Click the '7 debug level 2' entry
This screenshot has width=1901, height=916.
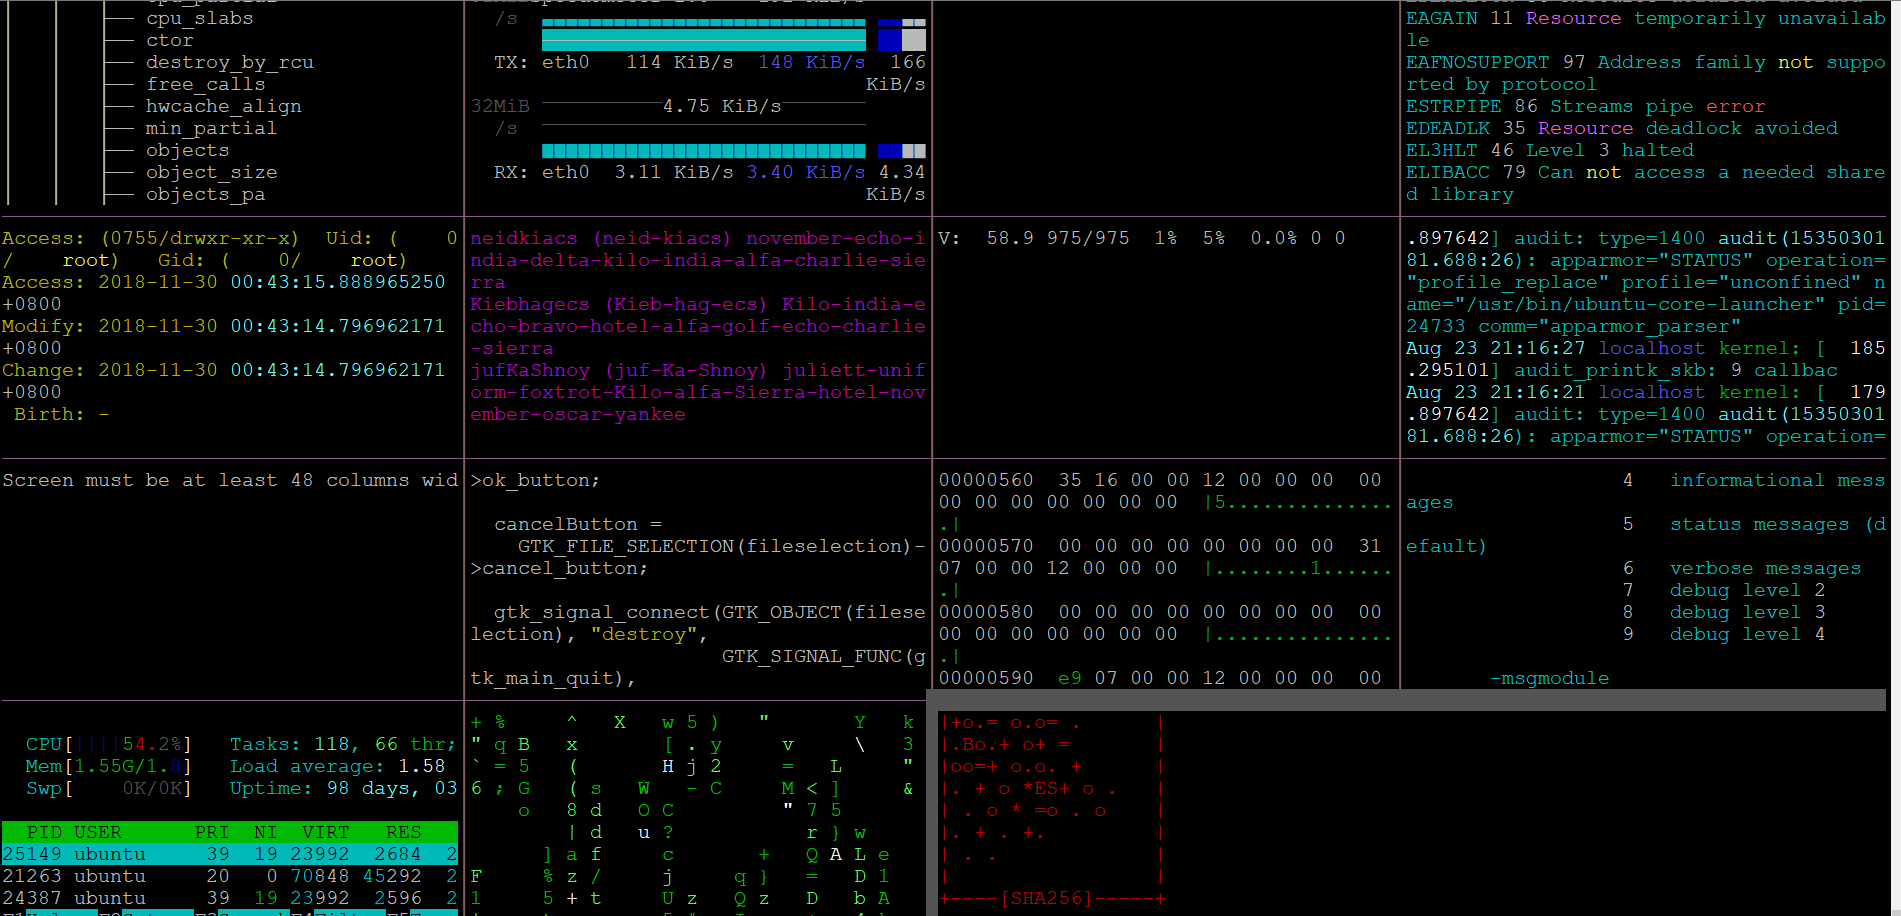pos(1723,590)
